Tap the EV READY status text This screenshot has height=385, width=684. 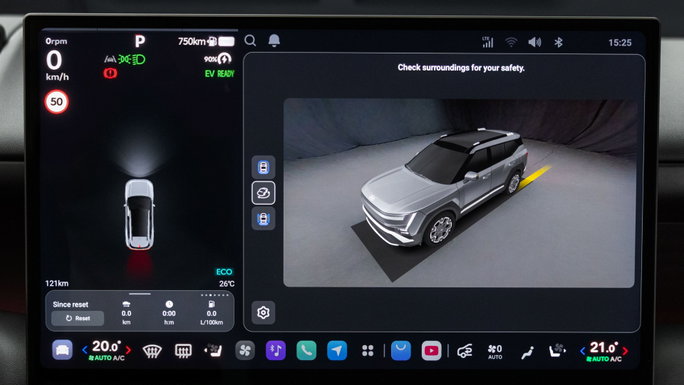click(219, 74)
